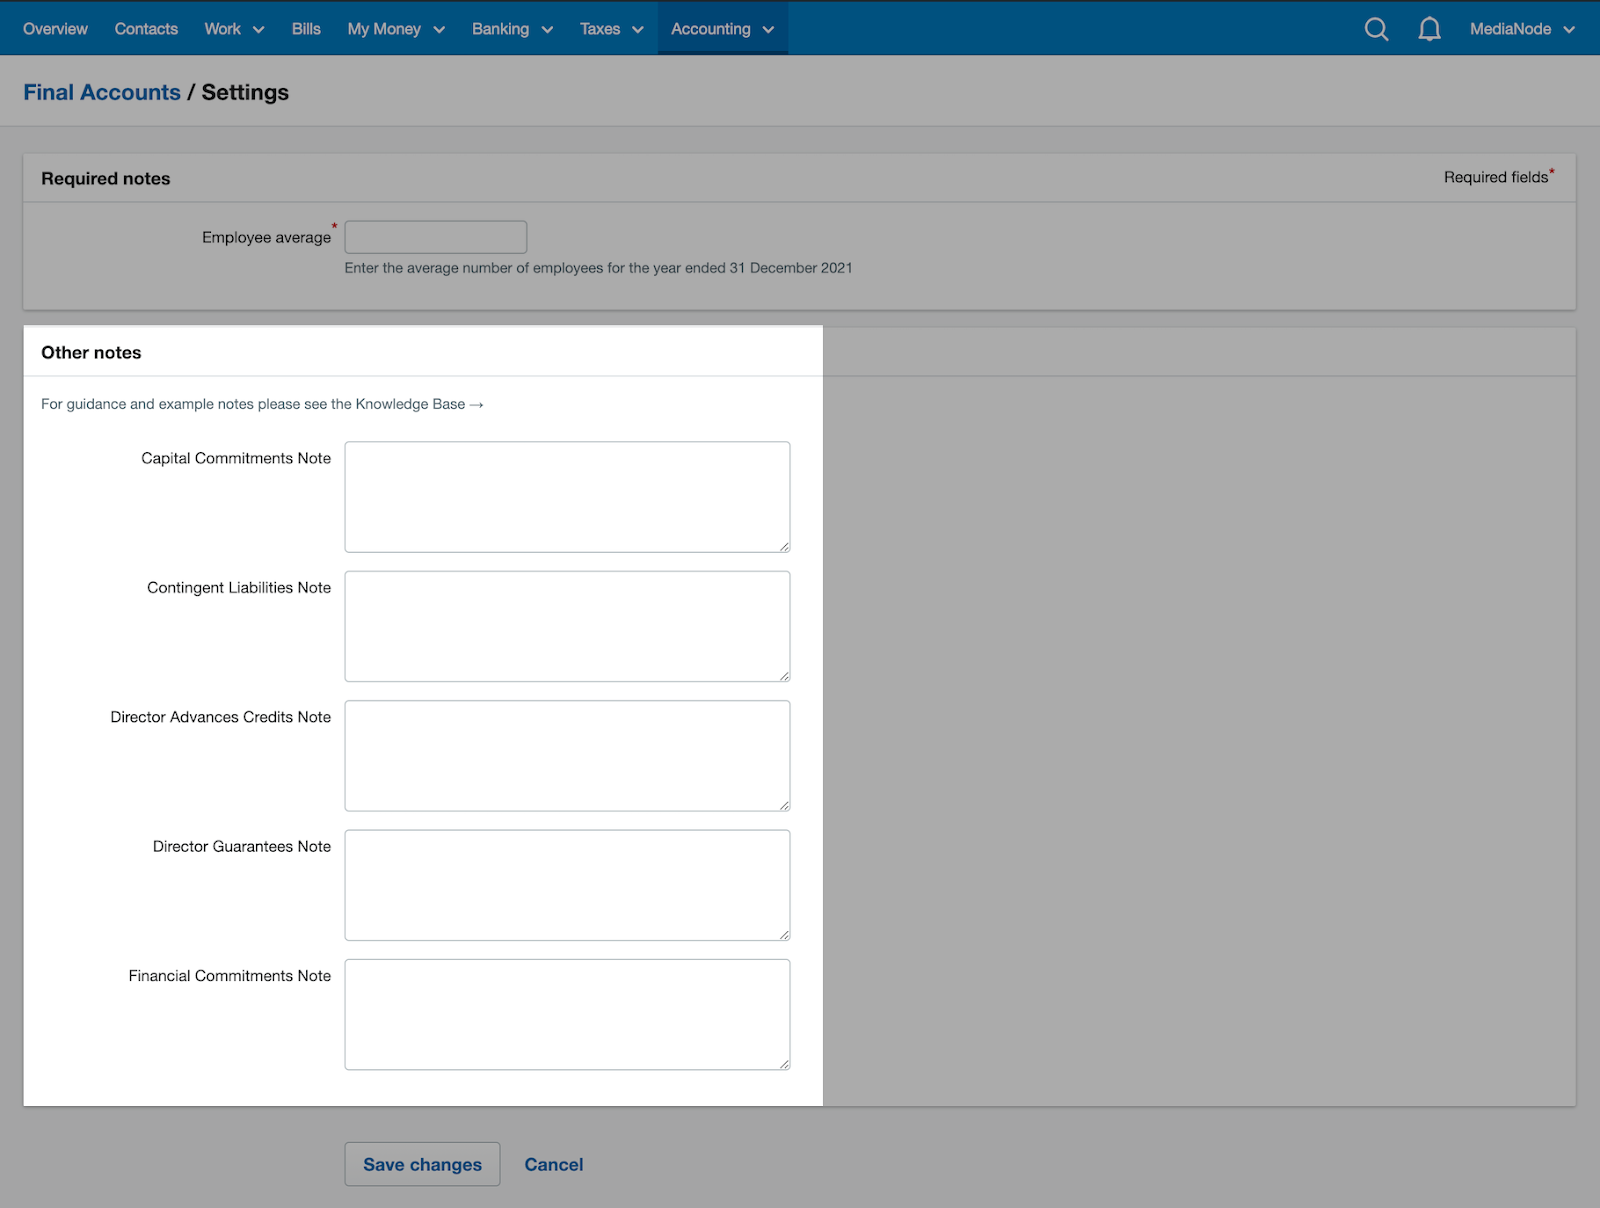The height and width of the screenshot is (1208, 1600).
Task: Go to the Overview menu item
Action: (x=55, y=29)
